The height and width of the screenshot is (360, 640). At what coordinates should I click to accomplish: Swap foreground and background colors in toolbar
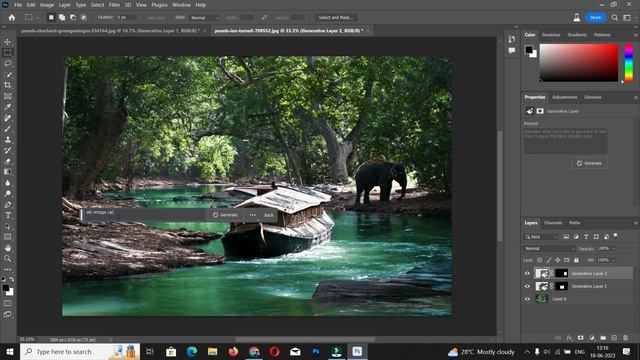12,279
